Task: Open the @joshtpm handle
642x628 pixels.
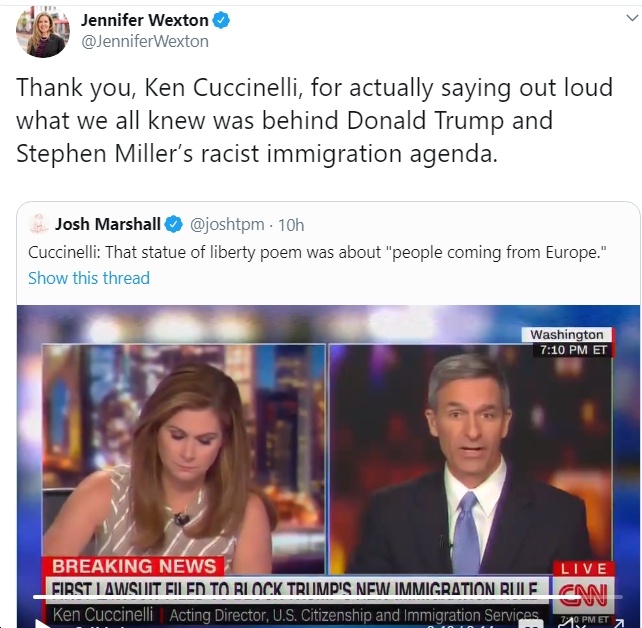Action: pos(227,224)
